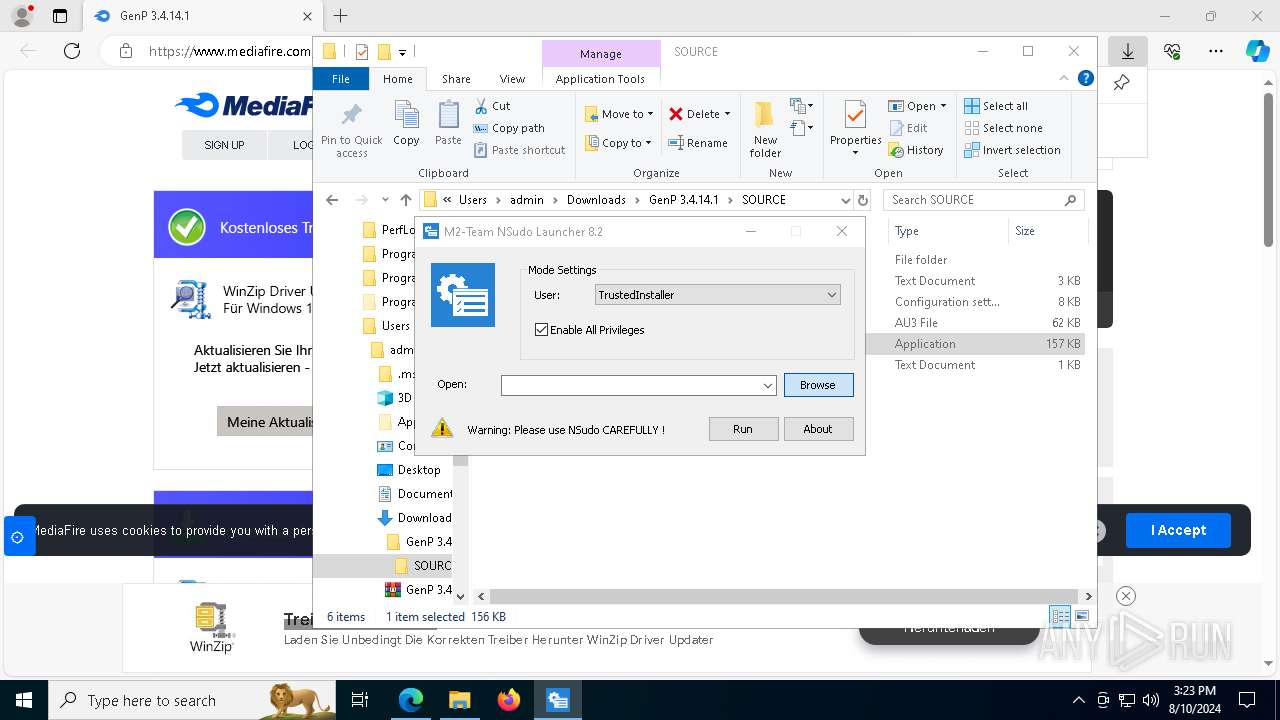Click Explorer up directory arrow
The width and height of the screenshot is (1280, 720).
405,200
